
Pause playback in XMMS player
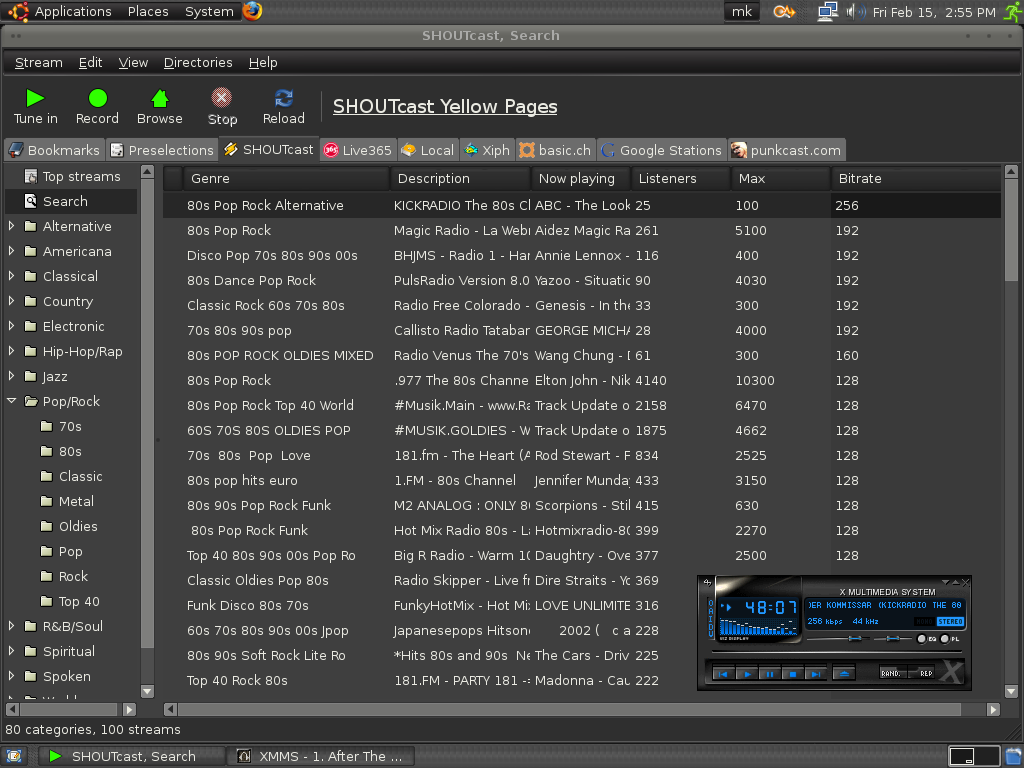768,674
